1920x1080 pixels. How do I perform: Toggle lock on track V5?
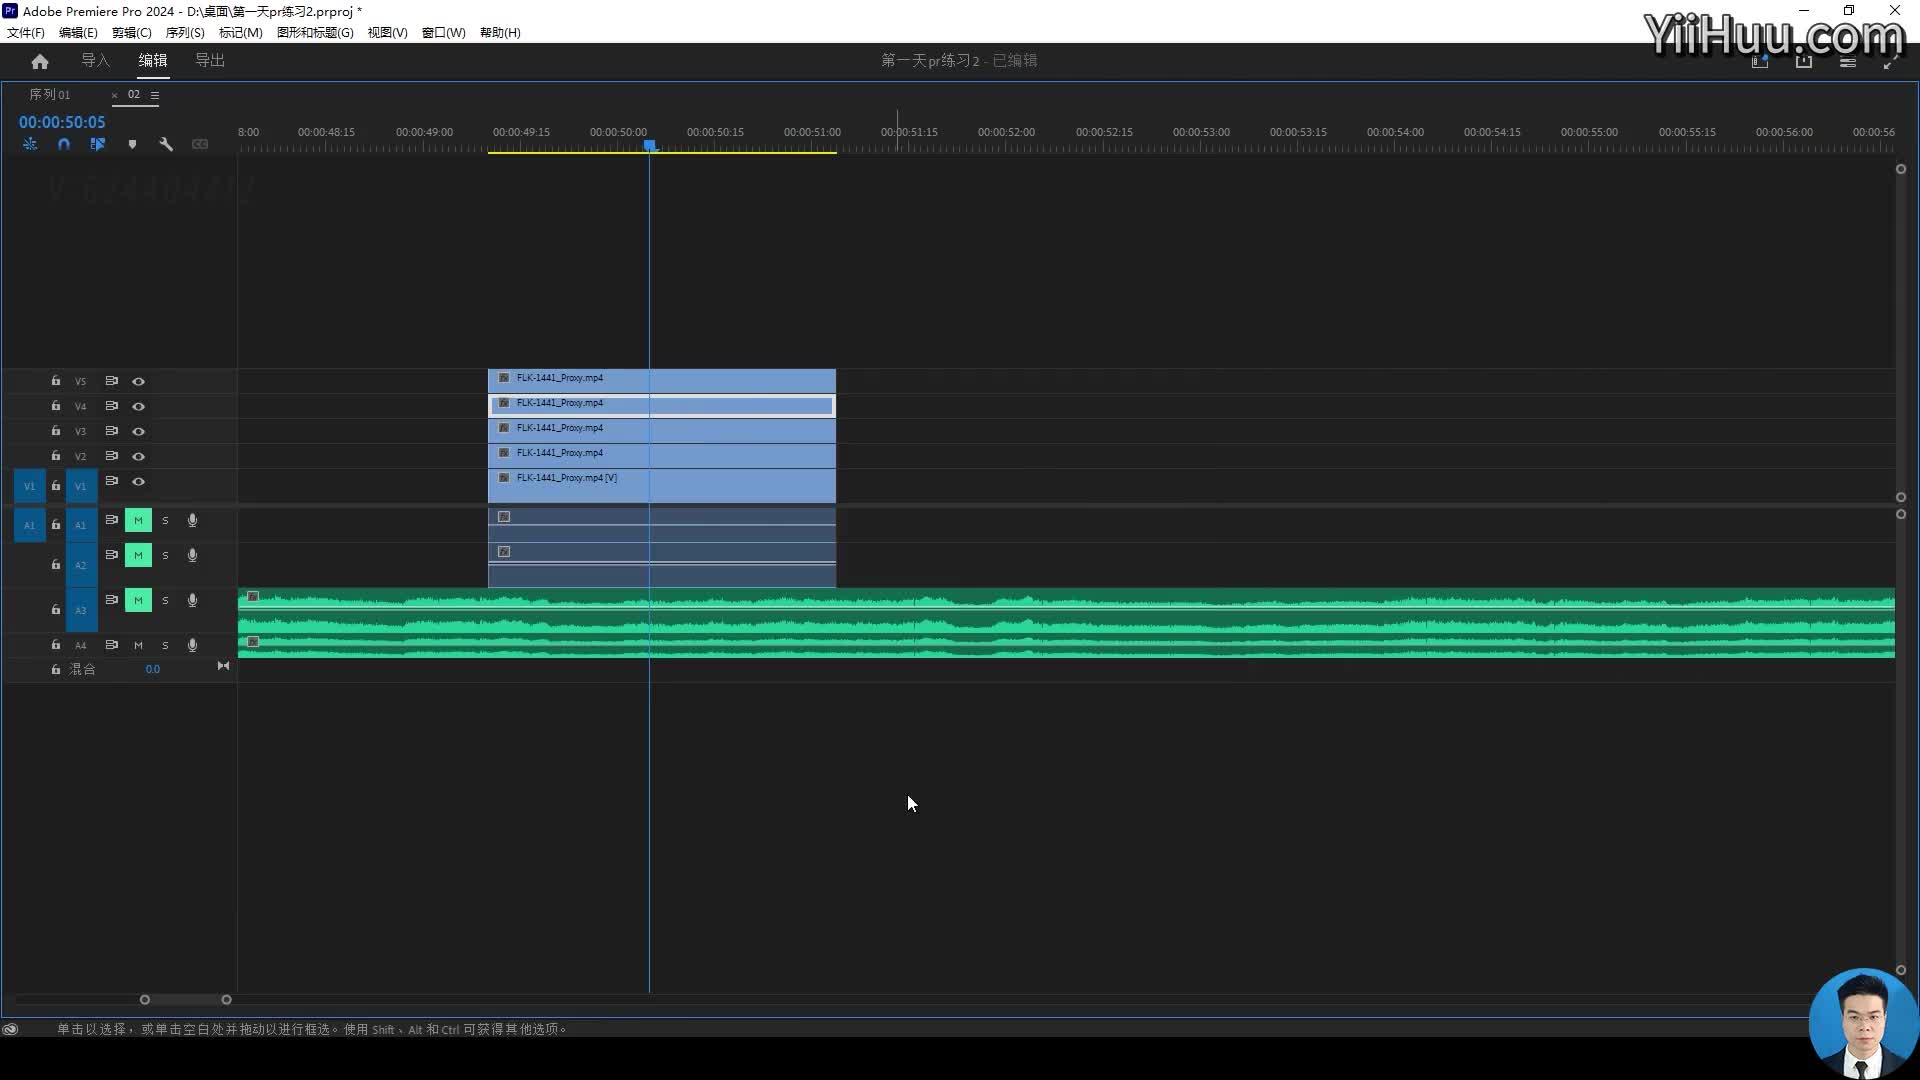pos(56,381)
